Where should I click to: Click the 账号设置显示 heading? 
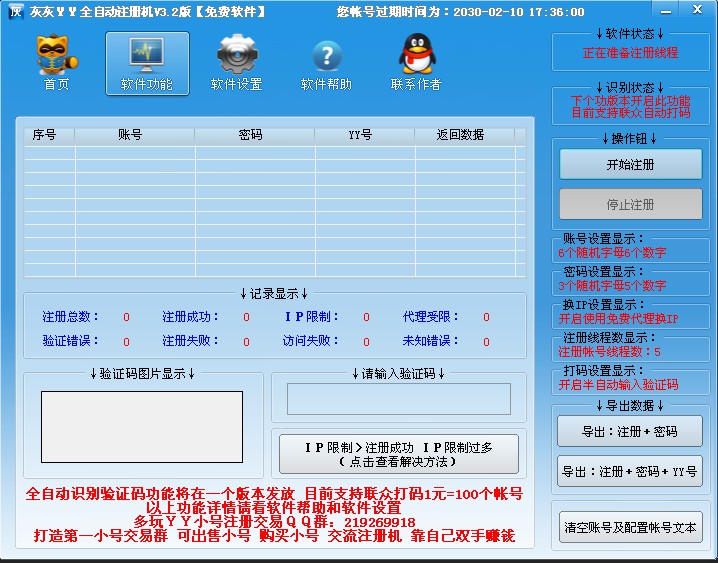tap(604, 238)
